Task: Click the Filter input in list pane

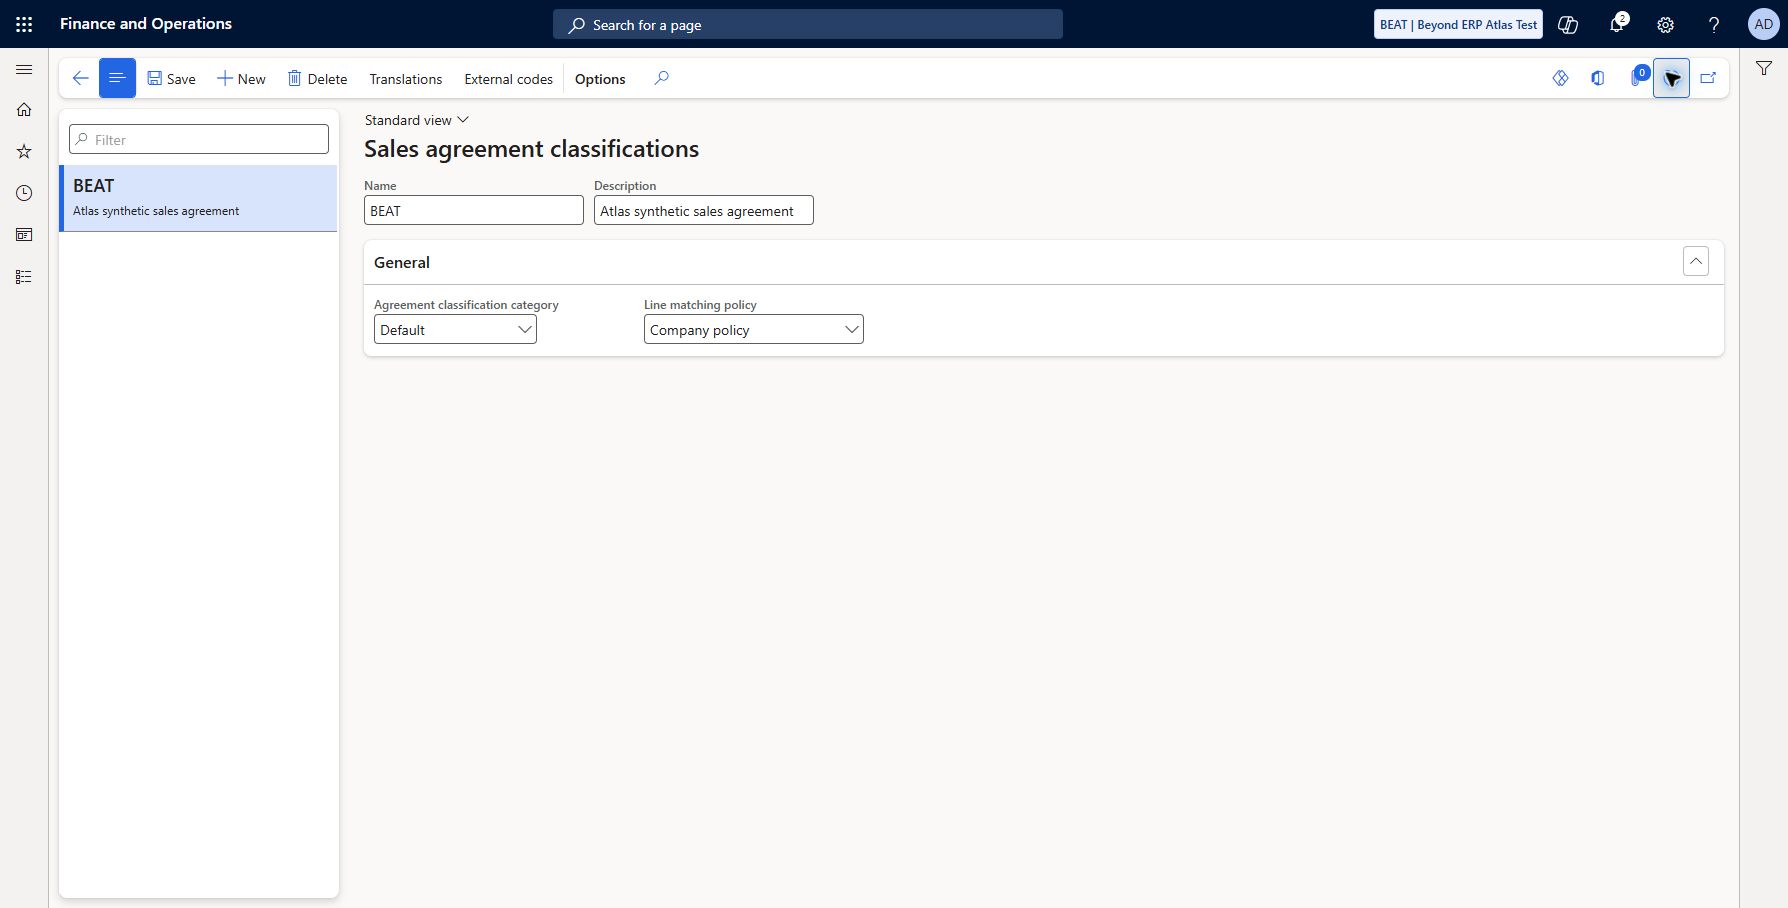Action: point(199,139)
